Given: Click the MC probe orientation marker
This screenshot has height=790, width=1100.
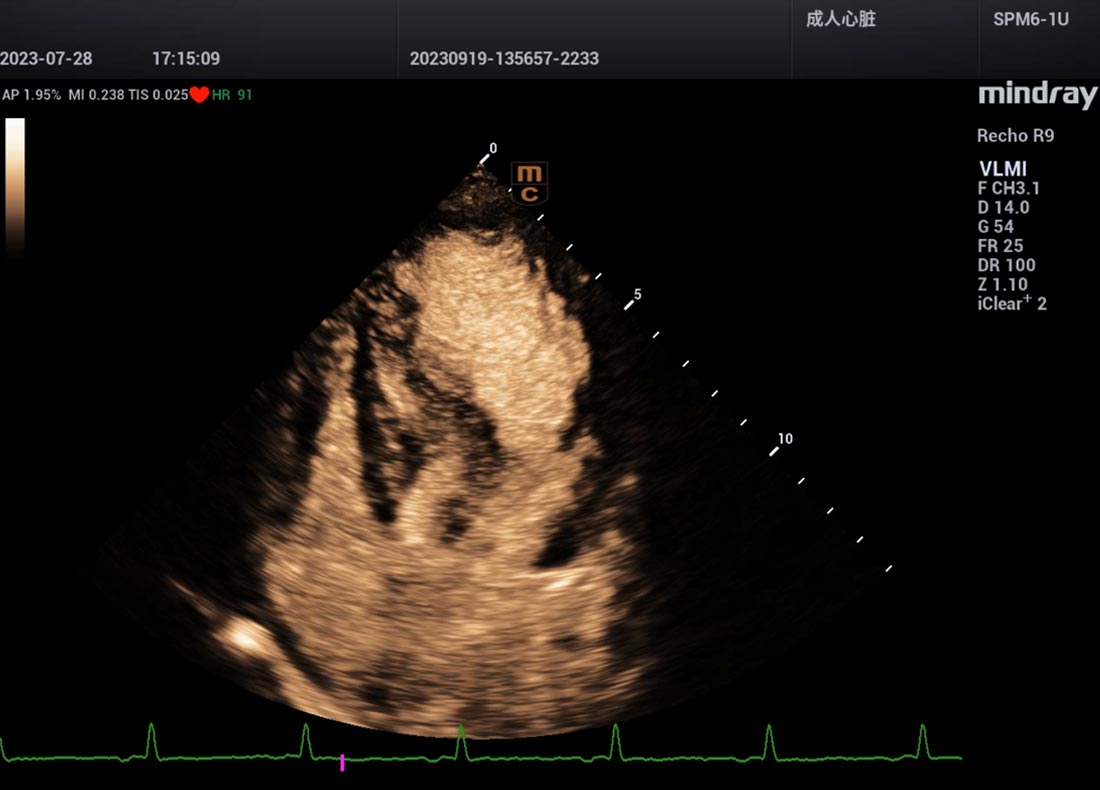Looking at the screenshot, I should (529, 184).
